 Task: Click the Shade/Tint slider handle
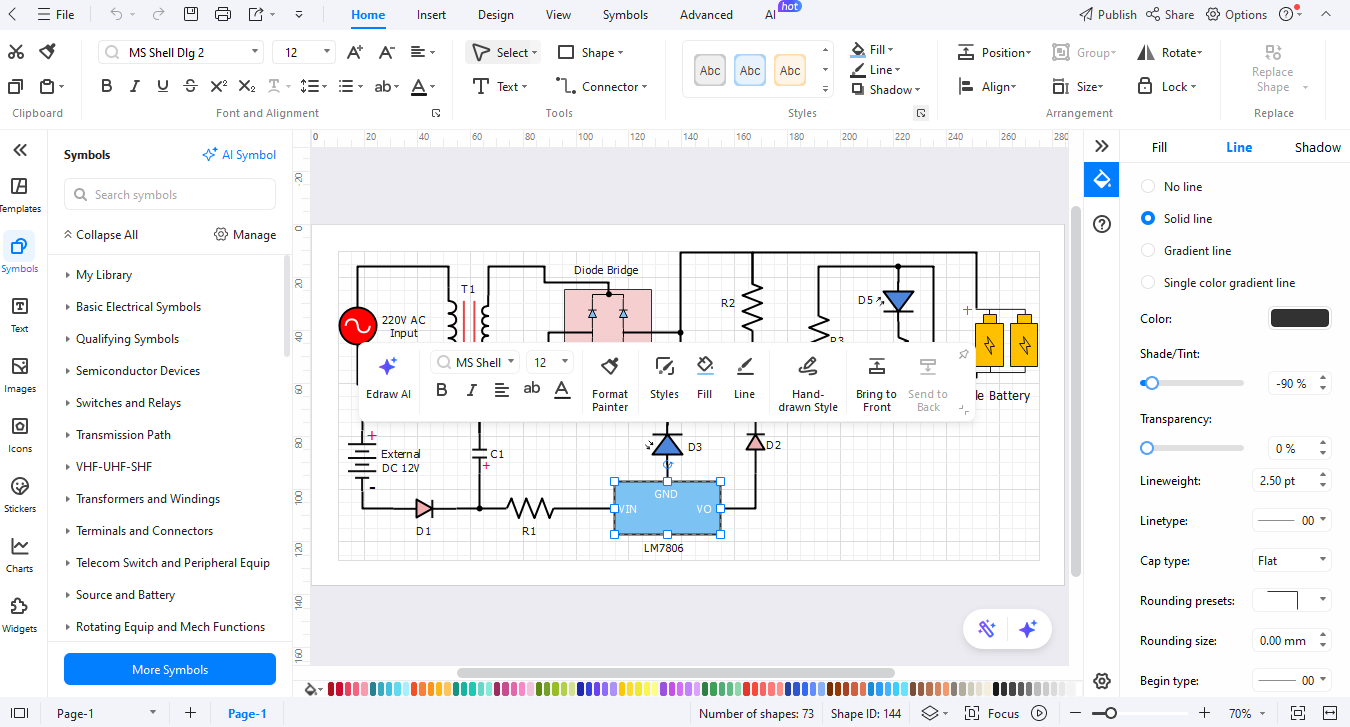tap(1151, 383)
